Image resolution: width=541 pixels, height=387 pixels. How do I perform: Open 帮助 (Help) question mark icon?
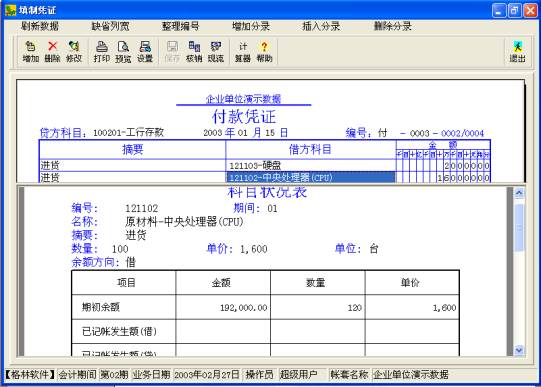[x=264, y=51]
